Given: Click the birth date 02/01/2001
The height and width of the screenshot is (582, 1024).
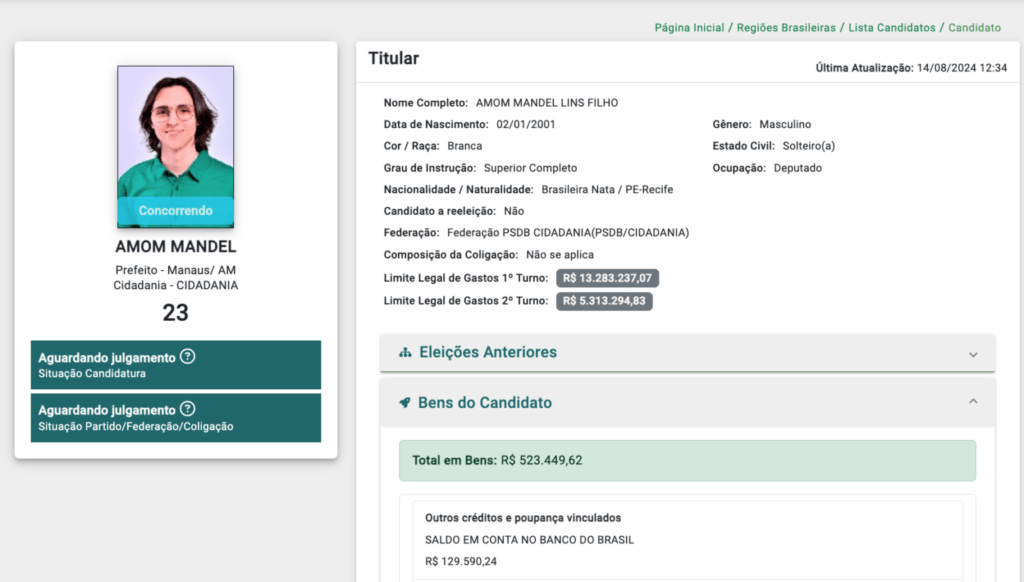Looking at the screenshot, I should coord(526,124).
